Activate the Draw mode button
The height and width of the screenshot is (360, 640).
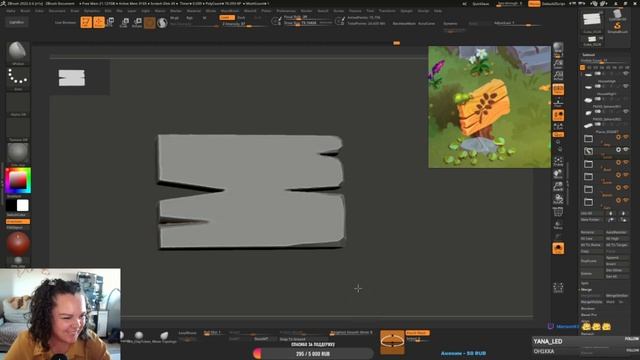click(x=99, y=22)
